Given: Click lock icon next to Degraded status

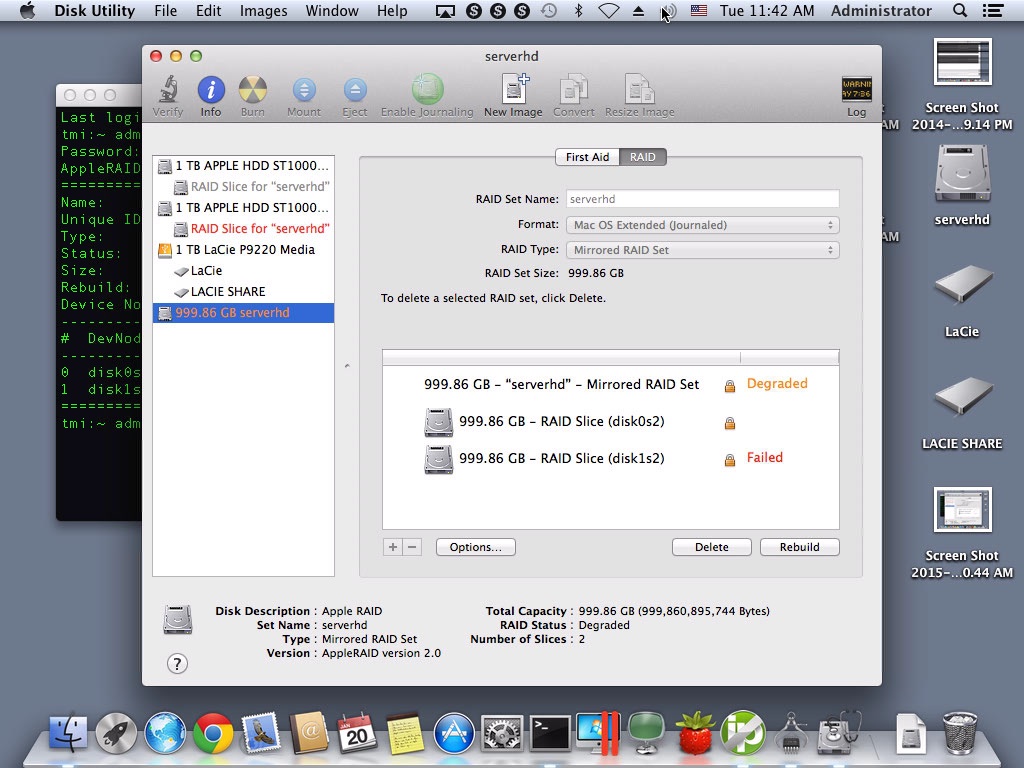Looking at the screenshot, I should (729, 386).
